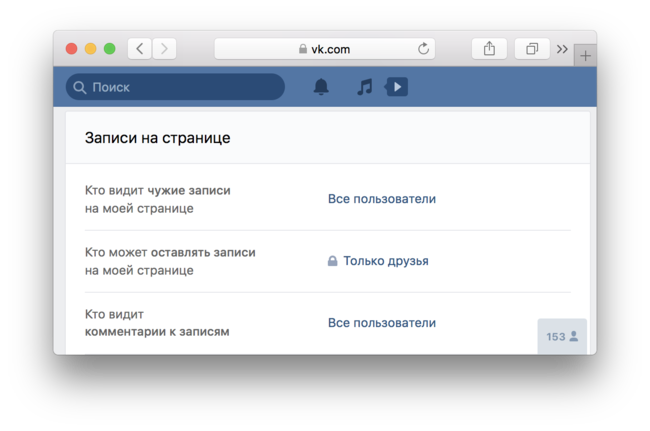The width and height of the screenshot is (650, 431).
Task: Focus the "Поиск" search field
Action: 180,87
